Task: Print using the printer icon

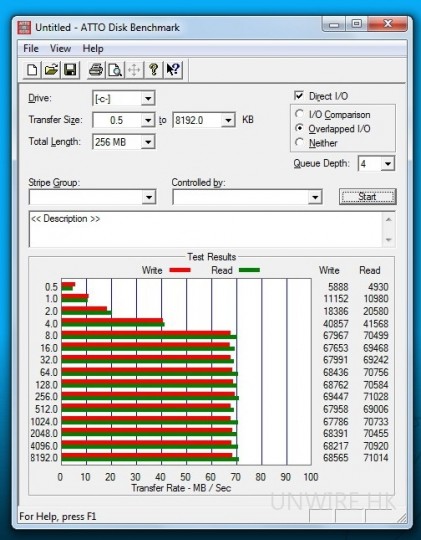Action: click(x=96, y=70)
